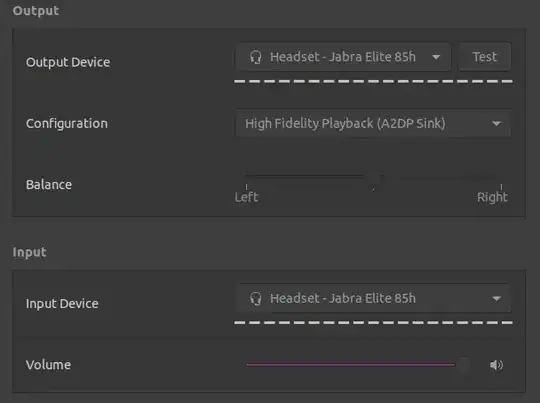Click the input Volume slider knob
This screenshot has height=403, width=540.
tap(463, 364)
